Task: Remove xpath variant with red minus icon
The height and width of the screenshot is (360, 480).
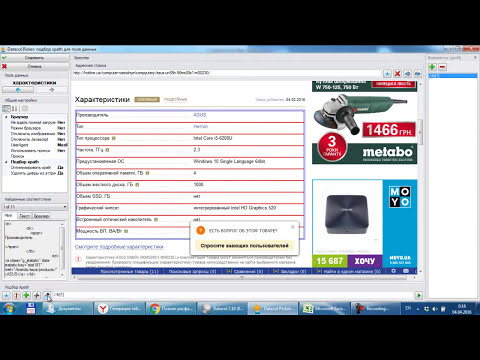Action: click(x=442, y=67)
